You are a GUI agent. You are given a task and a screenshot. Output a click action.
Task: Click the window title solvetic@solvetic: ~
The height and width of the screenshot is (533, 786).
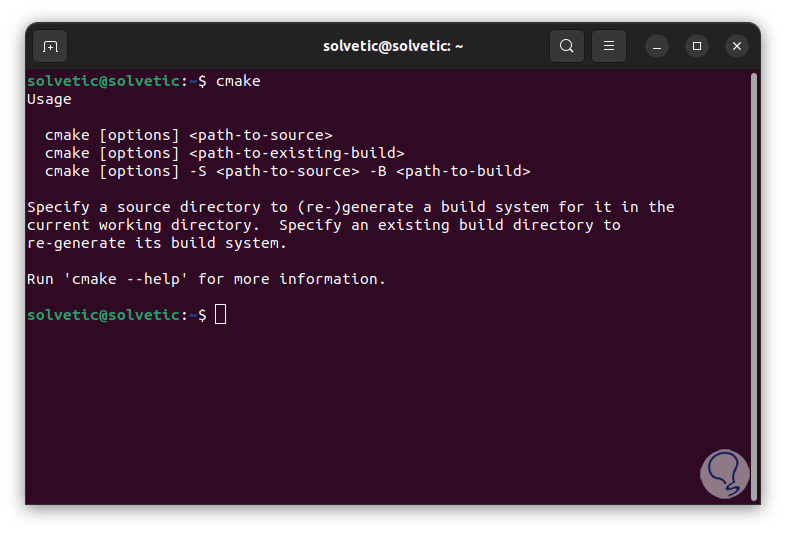(393, 46)
